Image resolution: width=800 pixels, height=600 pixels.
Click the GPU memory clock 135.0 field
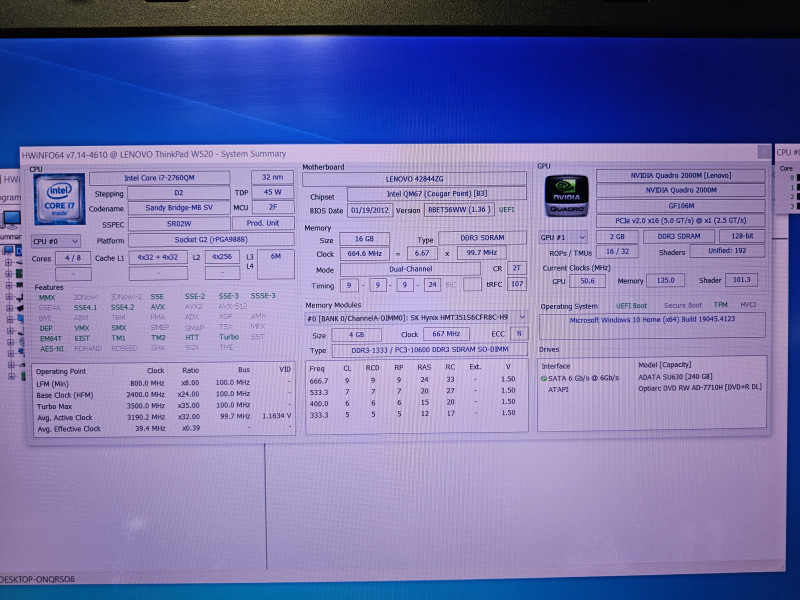tap(665, 280)
